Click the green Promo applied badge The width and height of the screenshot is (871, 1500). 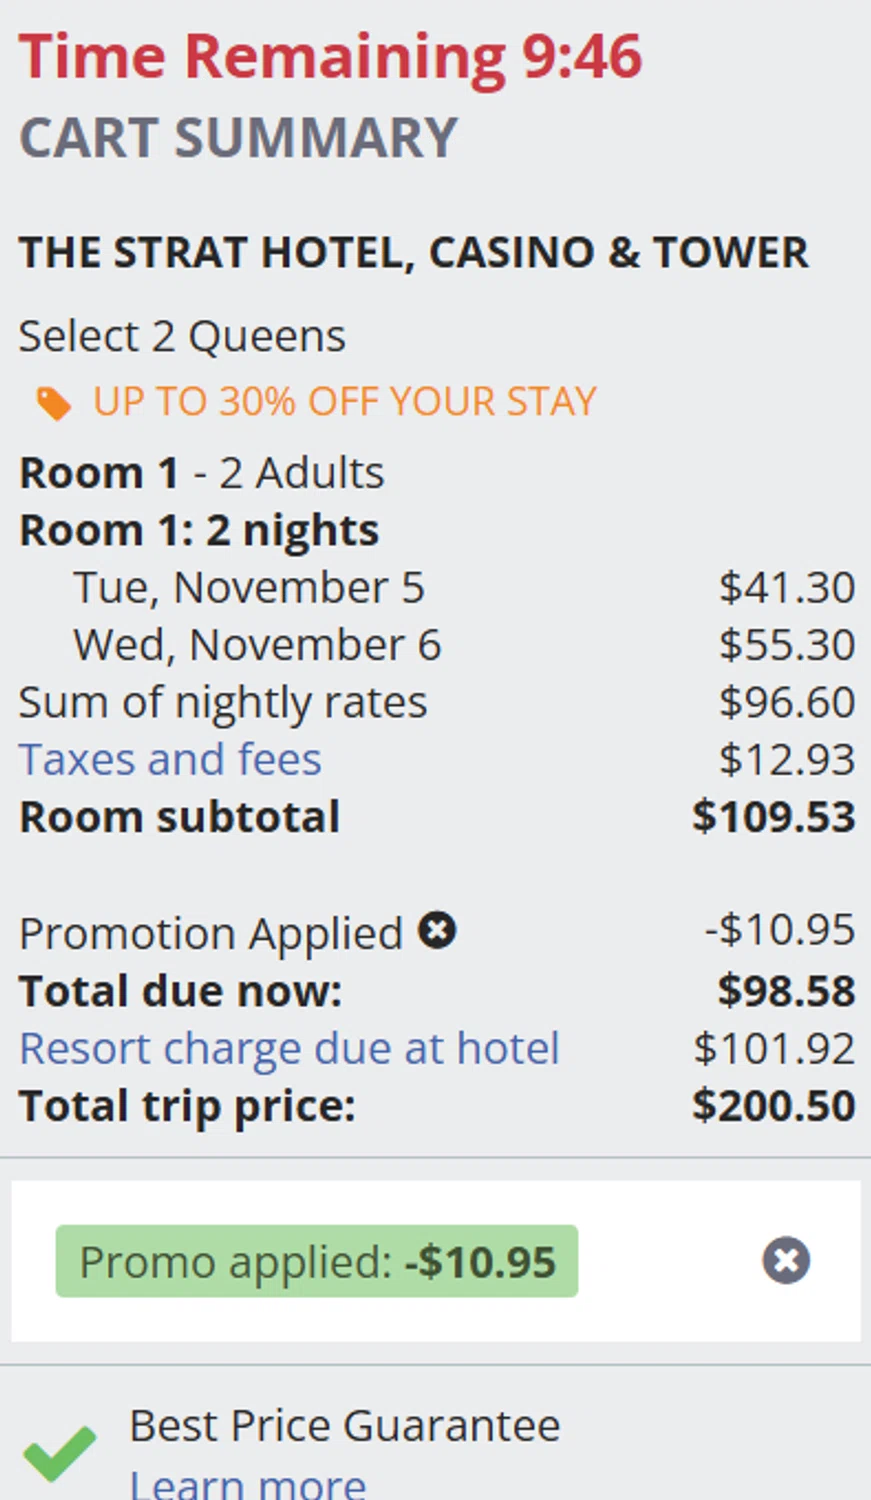click(316, 1261)
